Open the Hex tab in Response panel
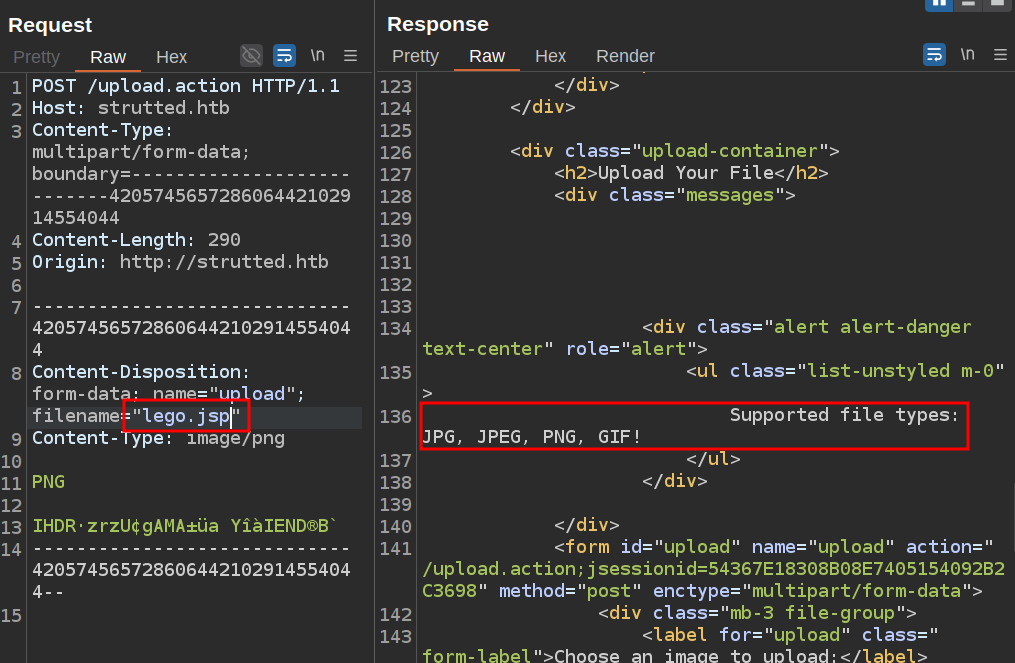Viewport: 1015px width, 663px height. 550,56
